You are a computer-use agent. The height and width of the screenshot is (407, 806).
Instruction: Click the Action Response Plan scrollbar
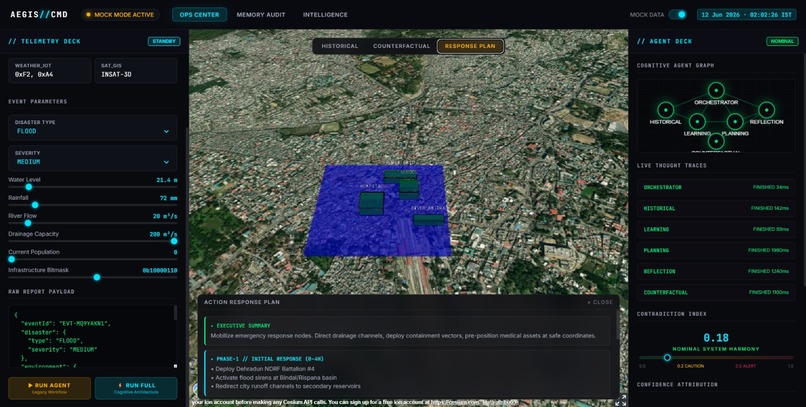(x=617, y=324)
